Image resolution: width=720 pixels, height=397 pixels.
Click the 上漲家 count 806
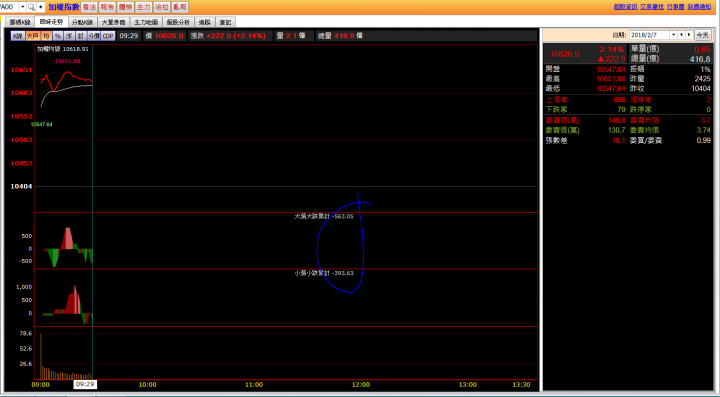[x=619, y=100]
